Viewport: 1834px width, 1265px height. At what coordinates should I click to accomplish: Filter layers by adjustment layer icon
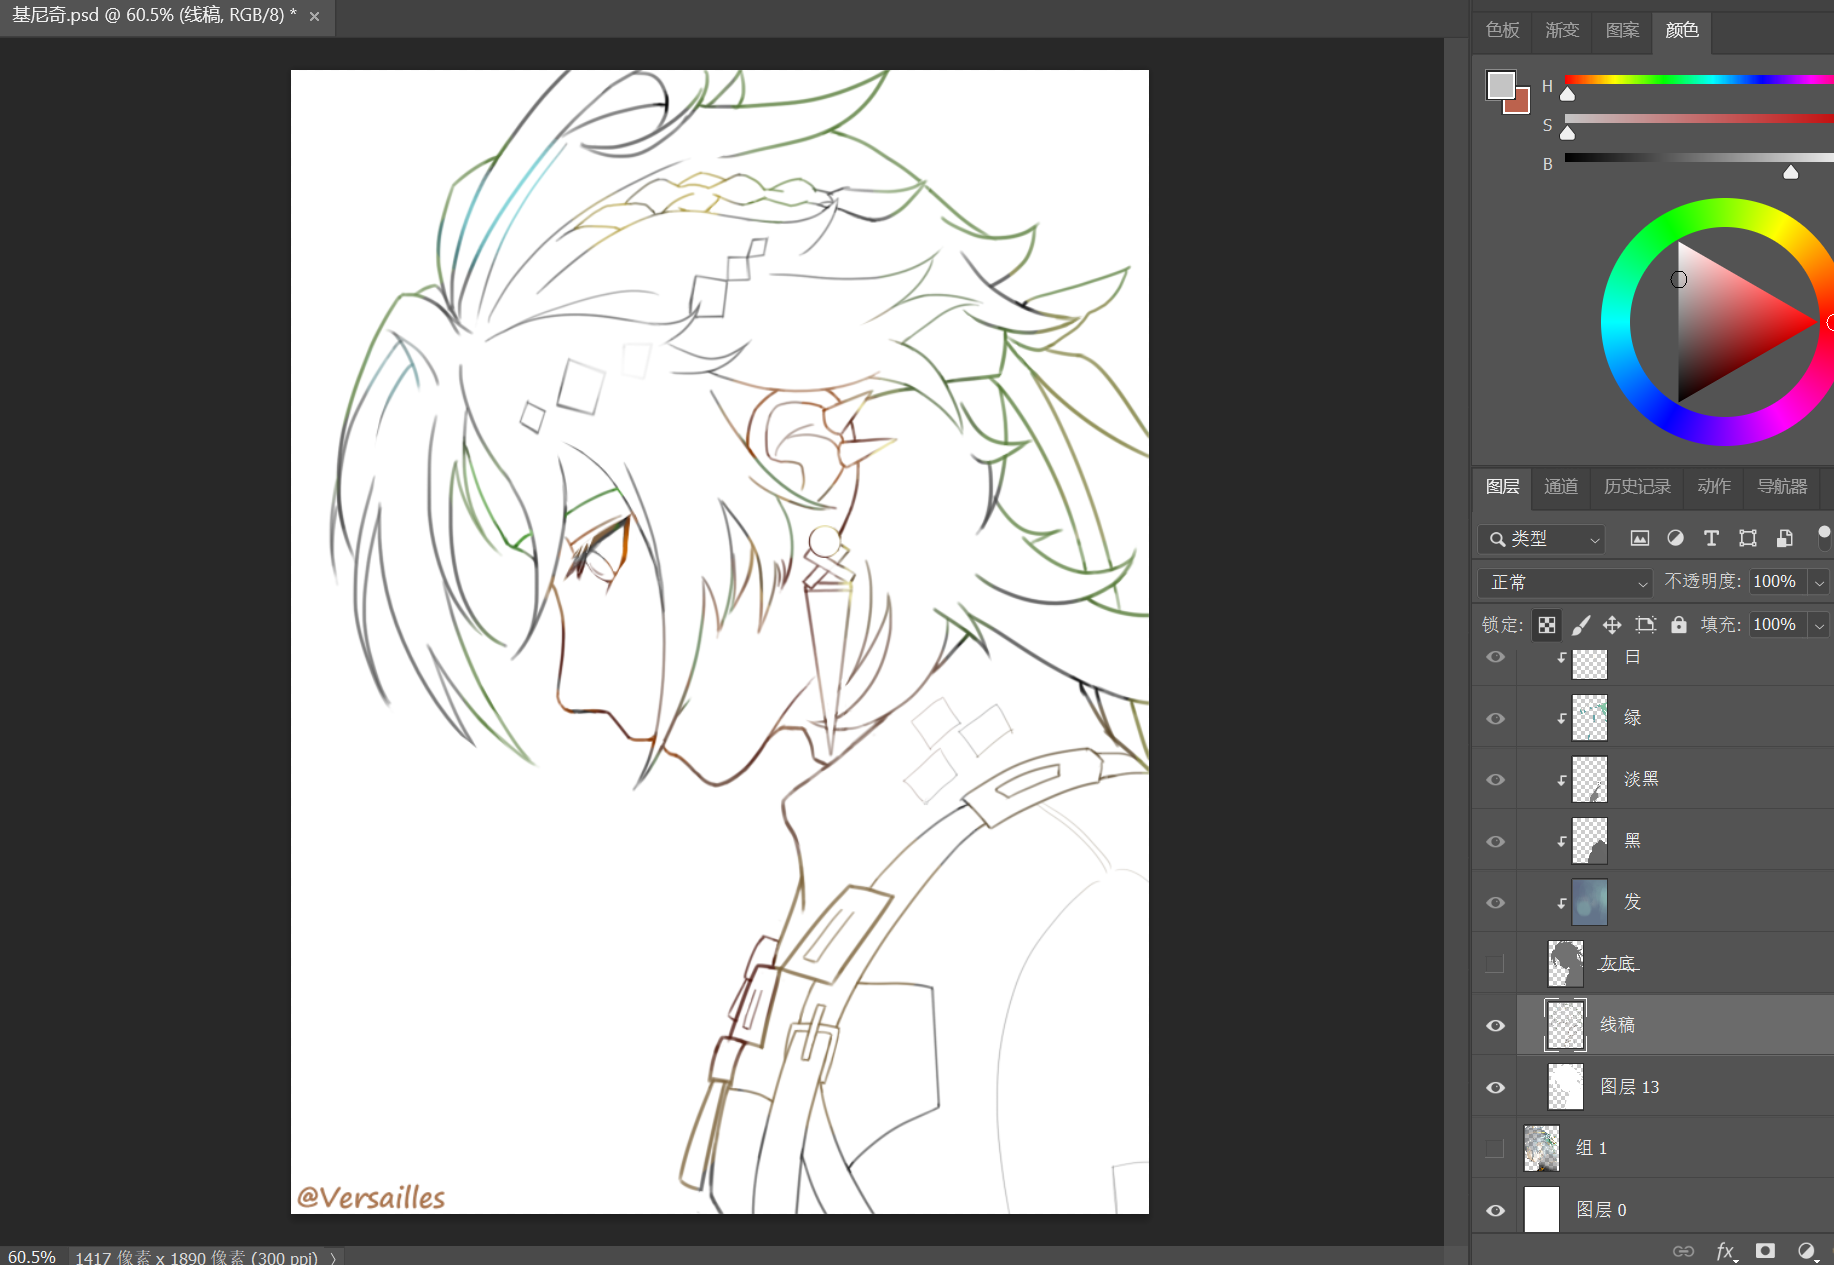(x=1676, y=538)
